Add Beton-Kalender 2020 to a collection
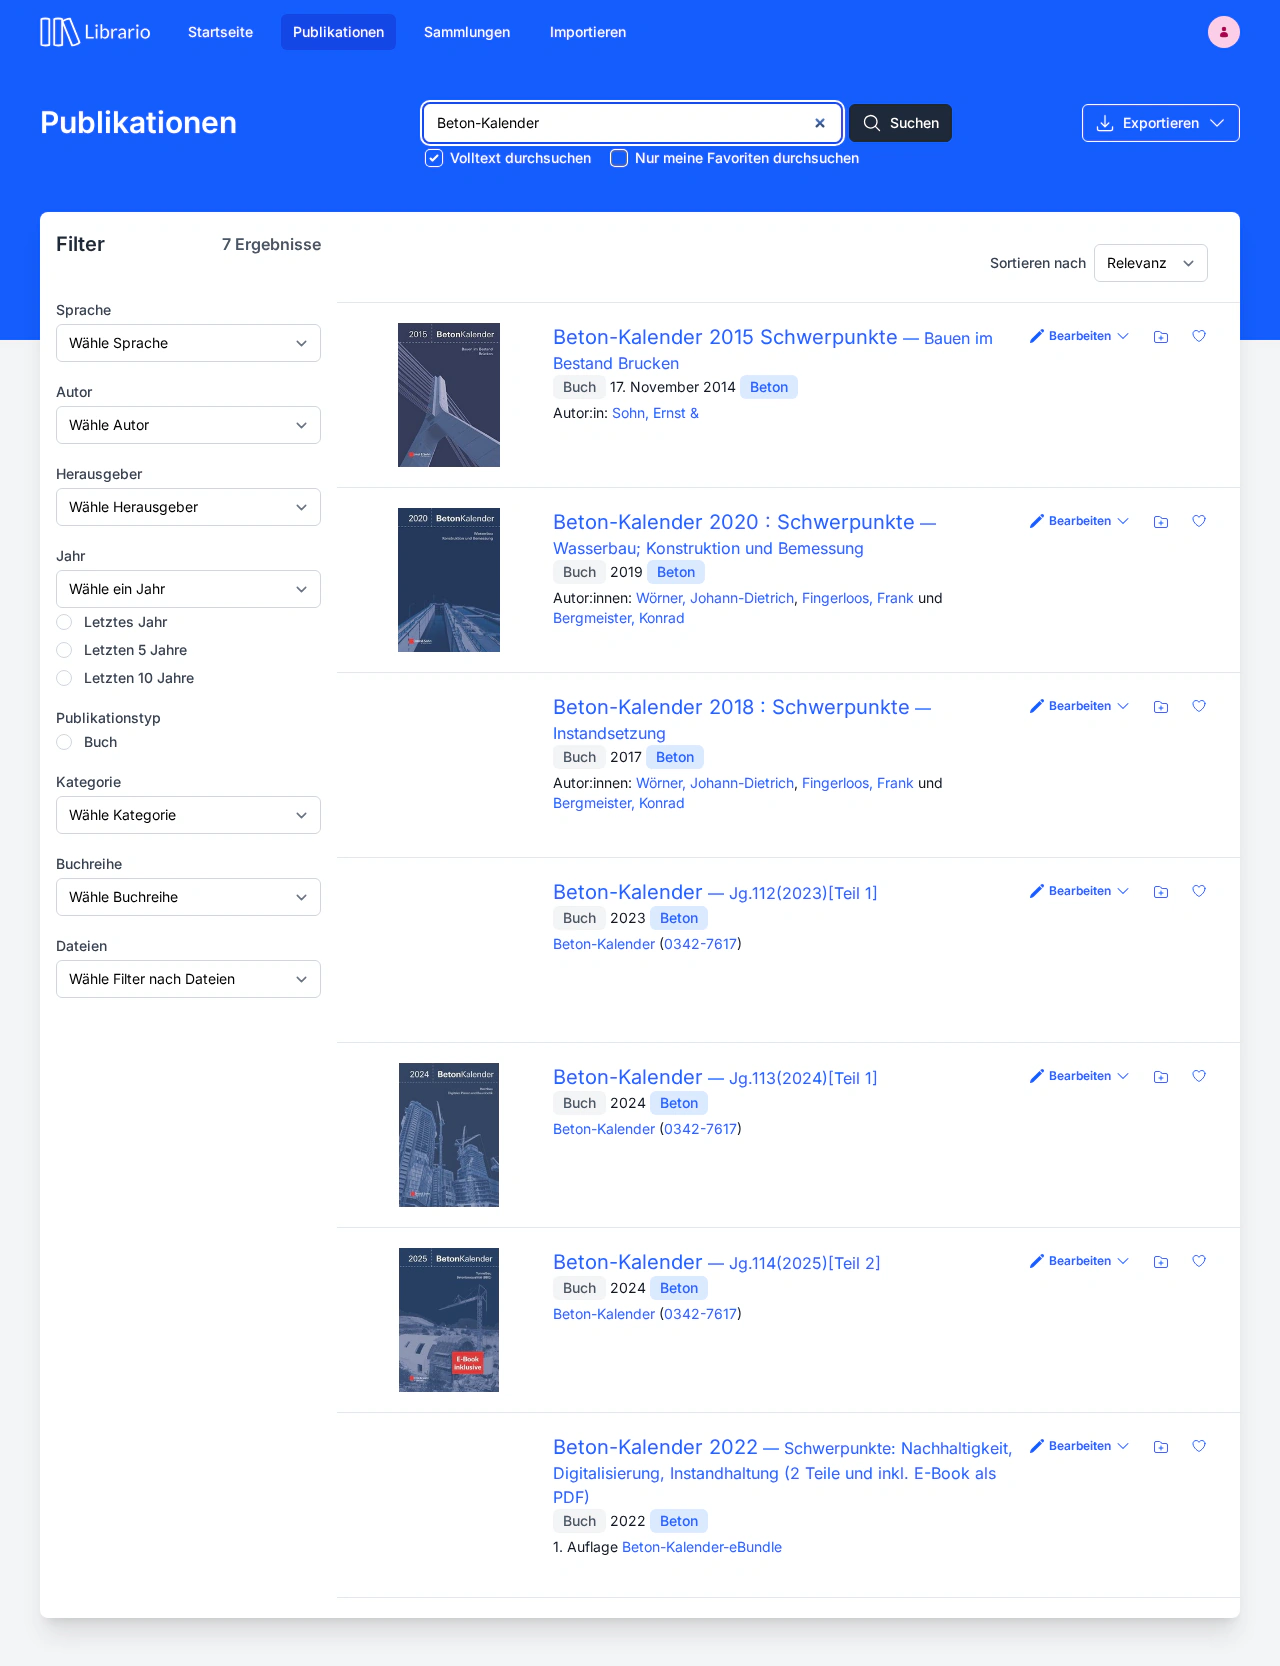The image size is (1280, 1666). point(1161,522)
